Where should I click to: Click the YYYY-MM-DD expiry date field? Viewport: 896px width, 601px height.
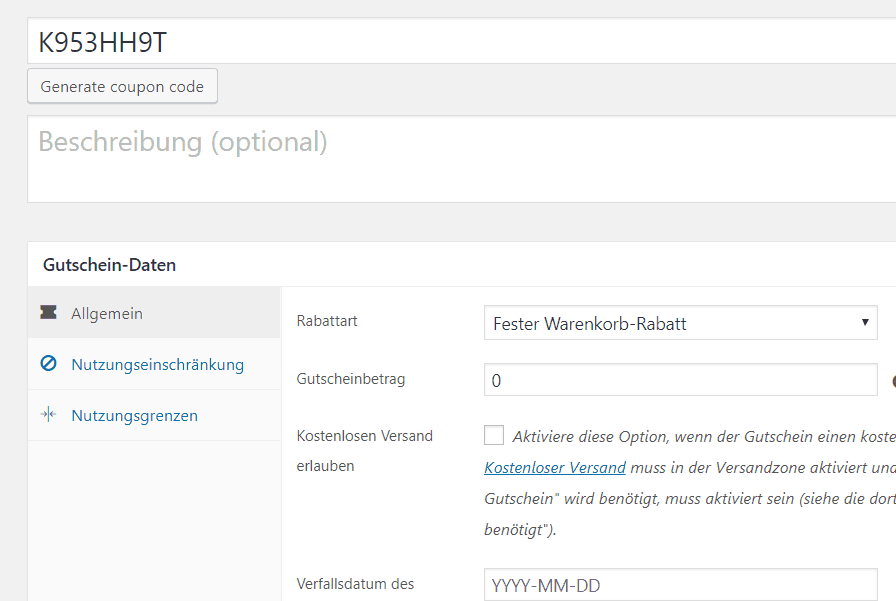pos(680,585)
